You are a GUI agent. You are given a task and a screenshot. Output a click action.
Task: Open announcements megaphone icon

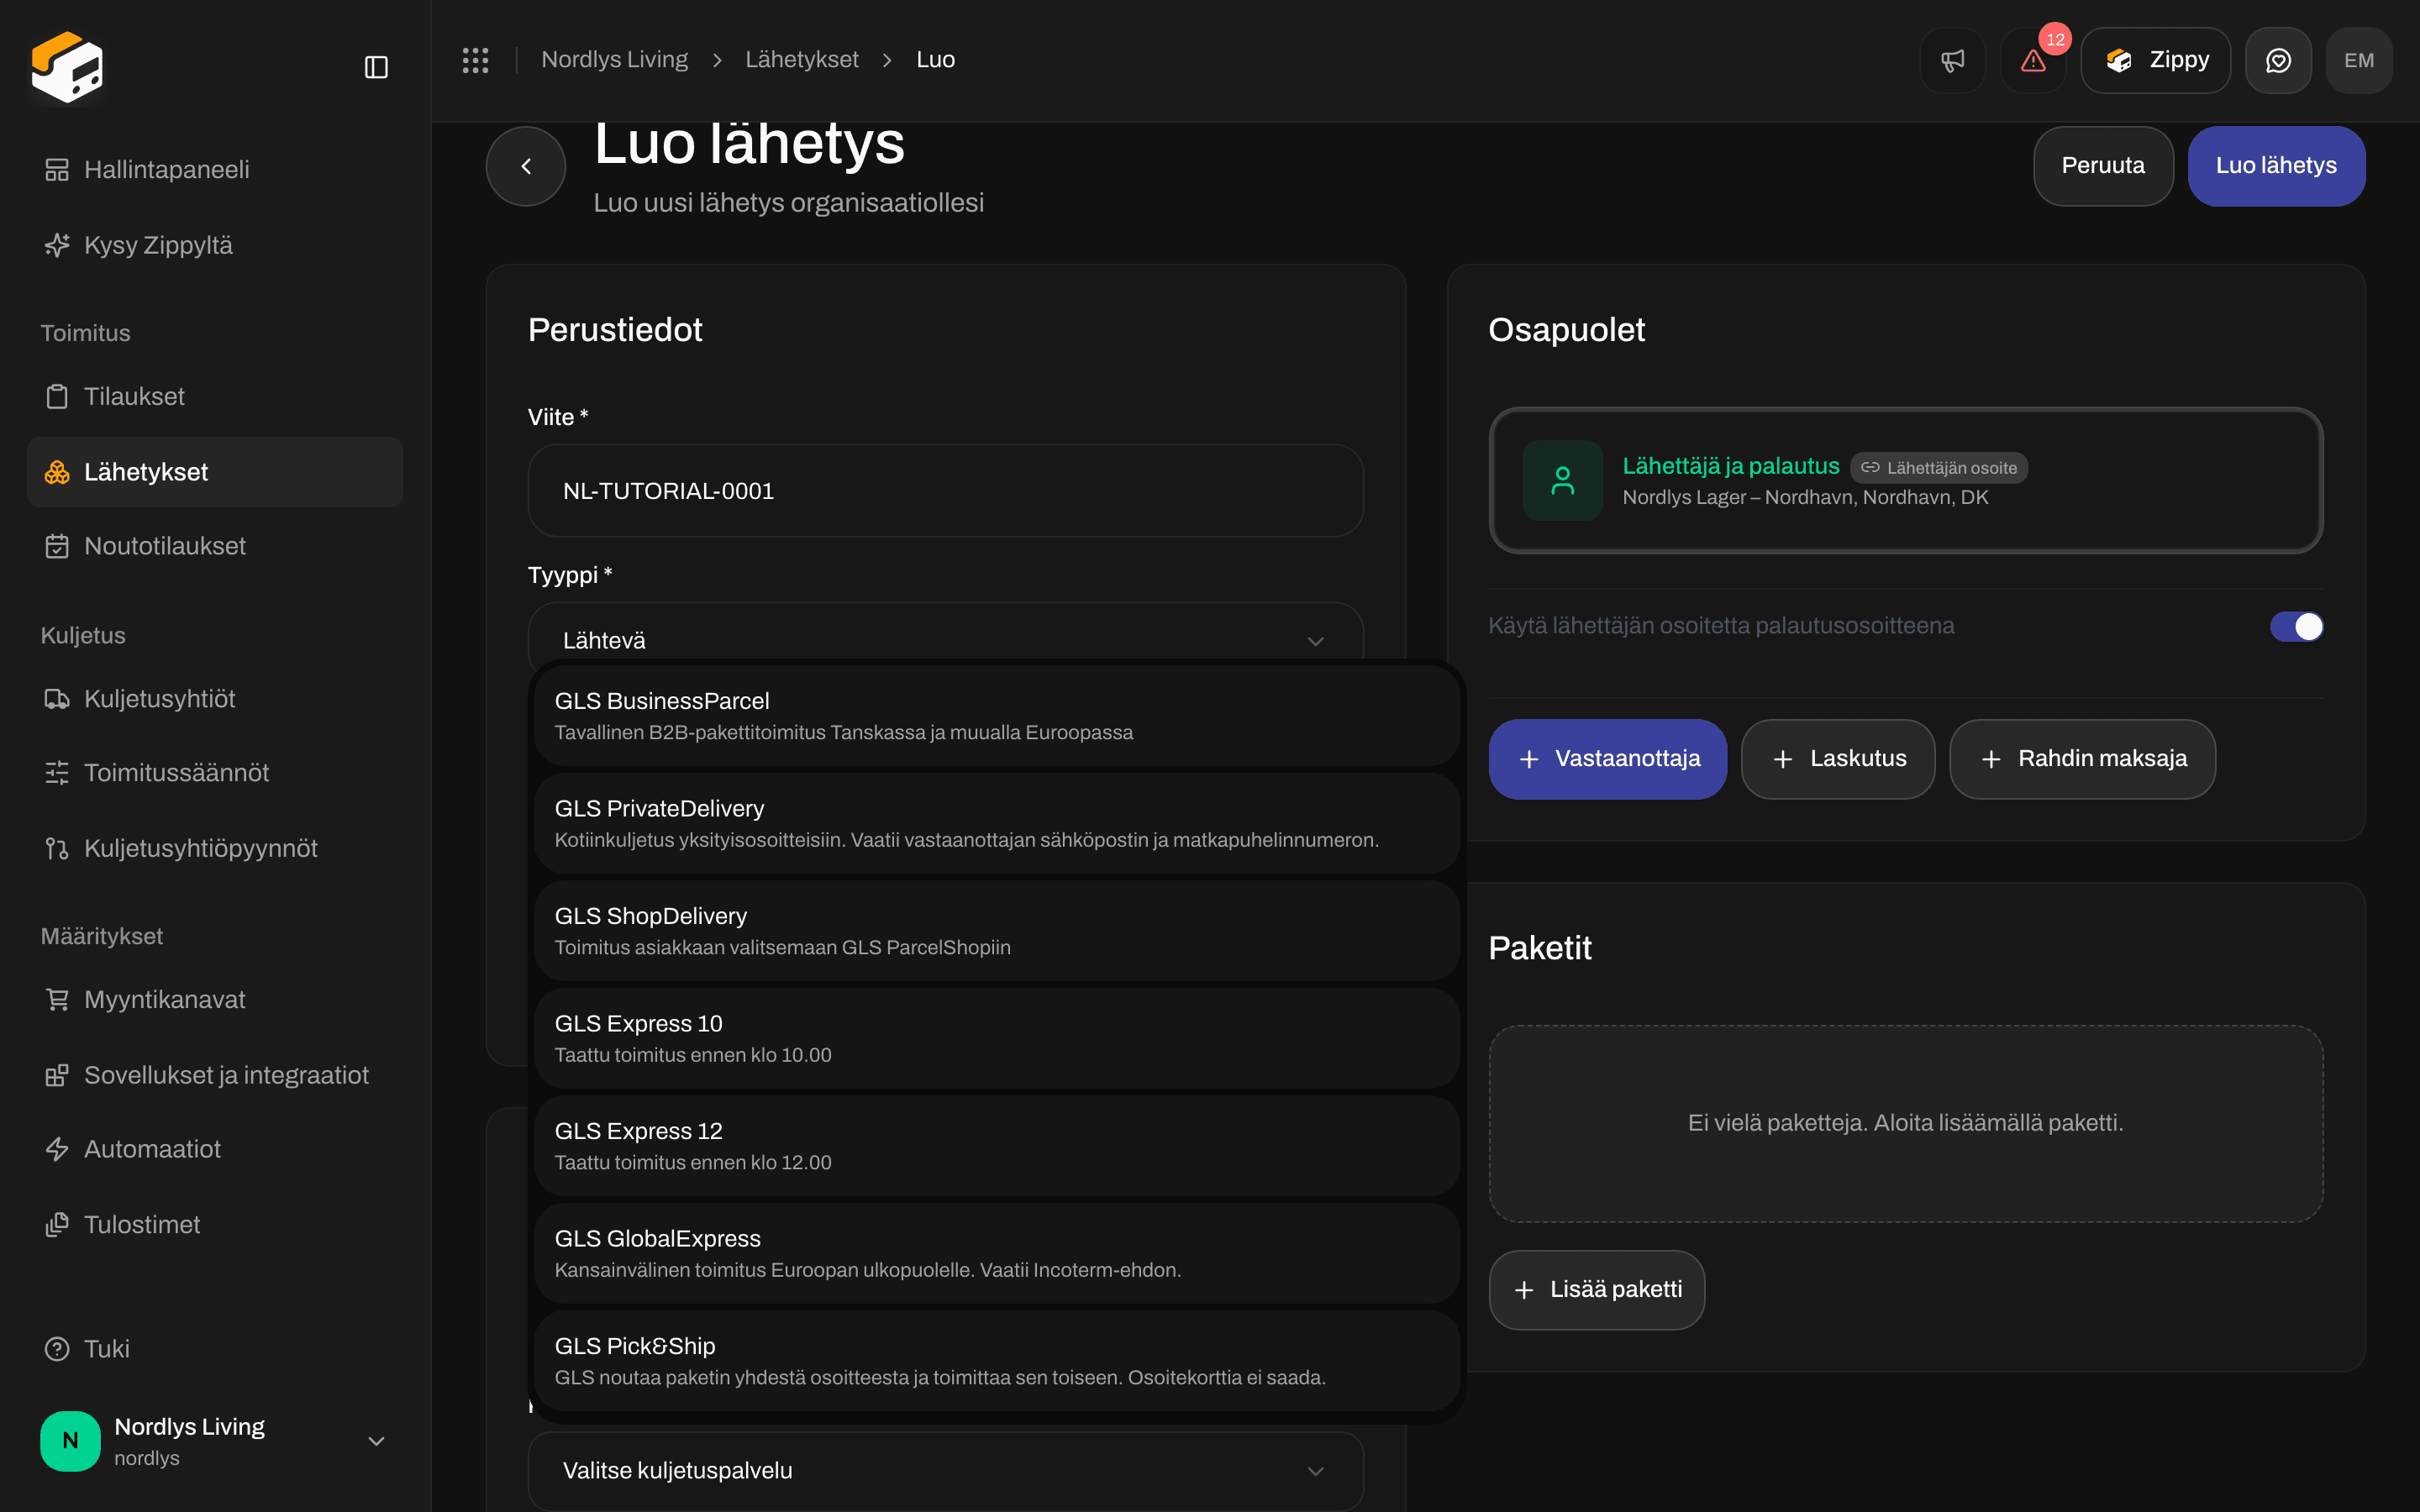(x=1952, y=60)
